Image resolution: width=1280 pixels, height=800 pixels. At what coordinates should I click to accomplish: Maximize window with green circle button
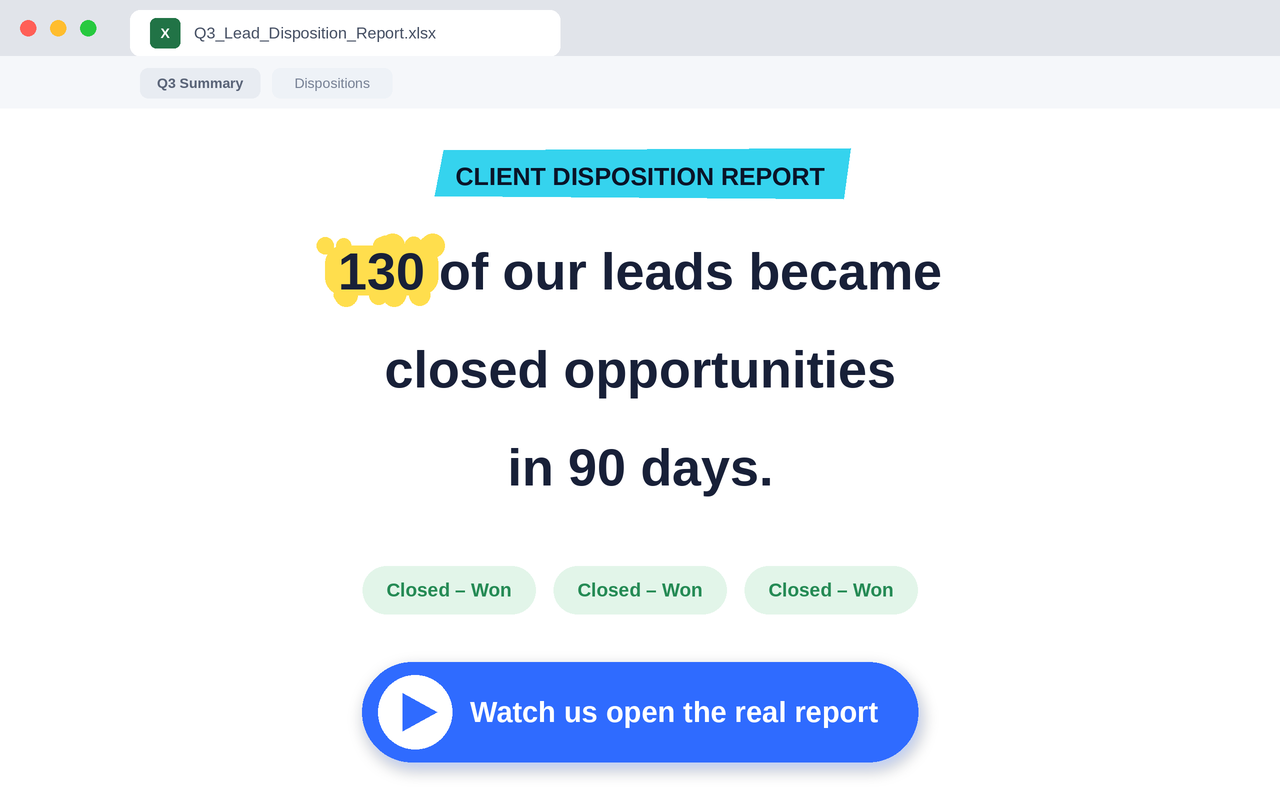(x=88, y=28)
